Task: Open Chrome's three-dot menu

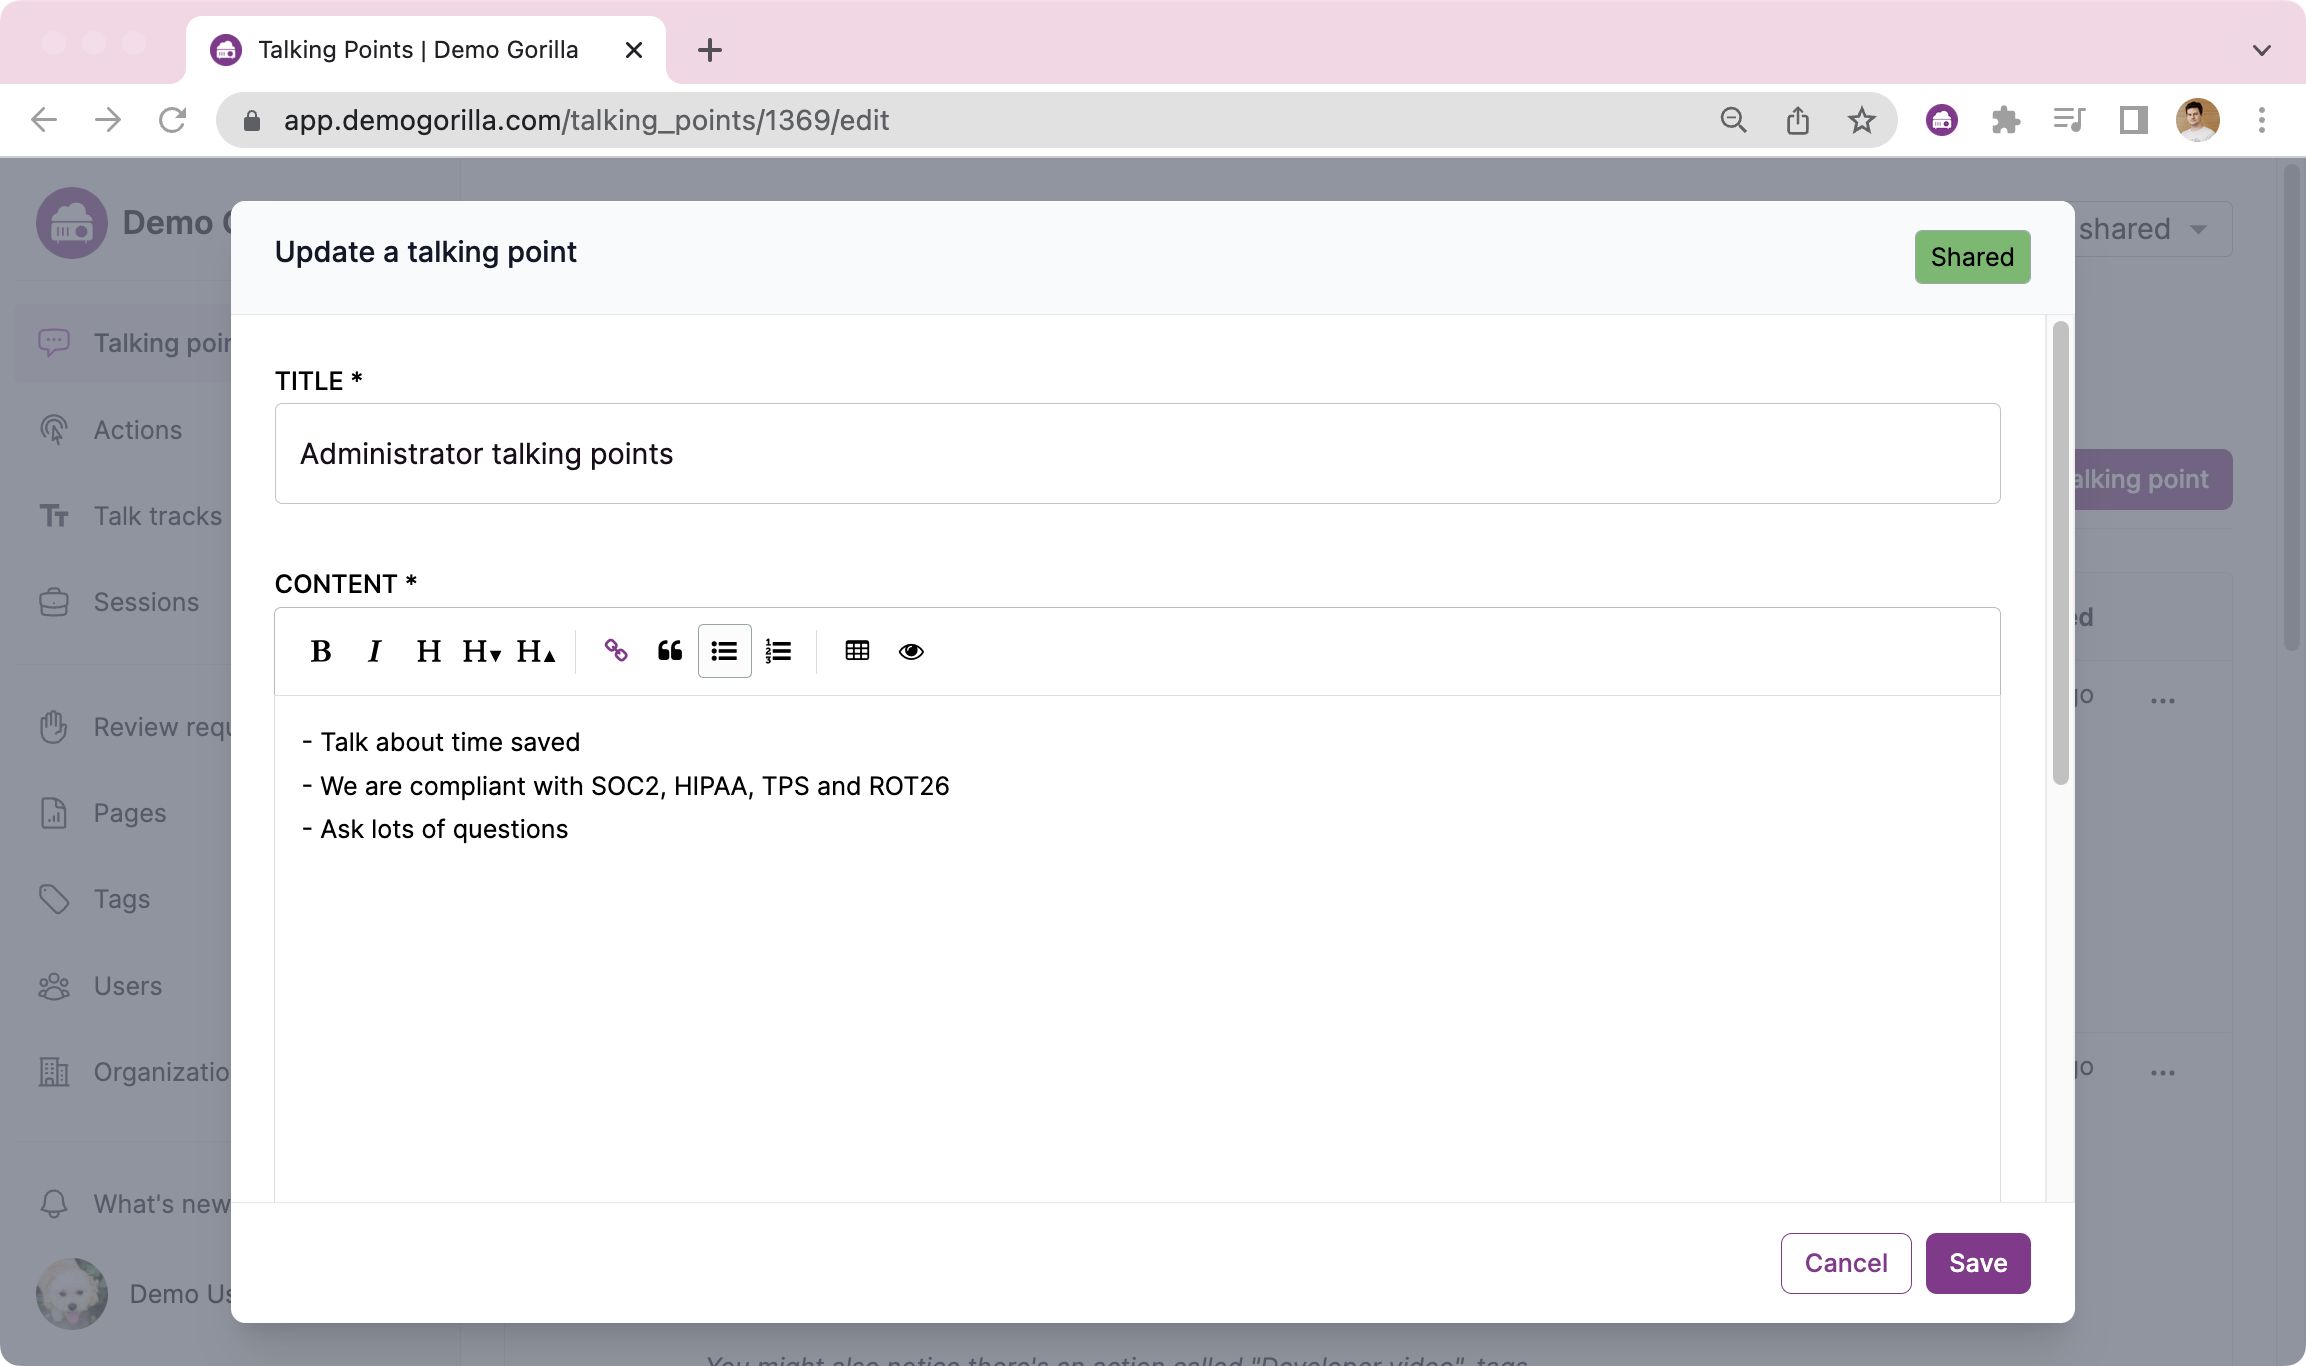Action: (2261, 120)
